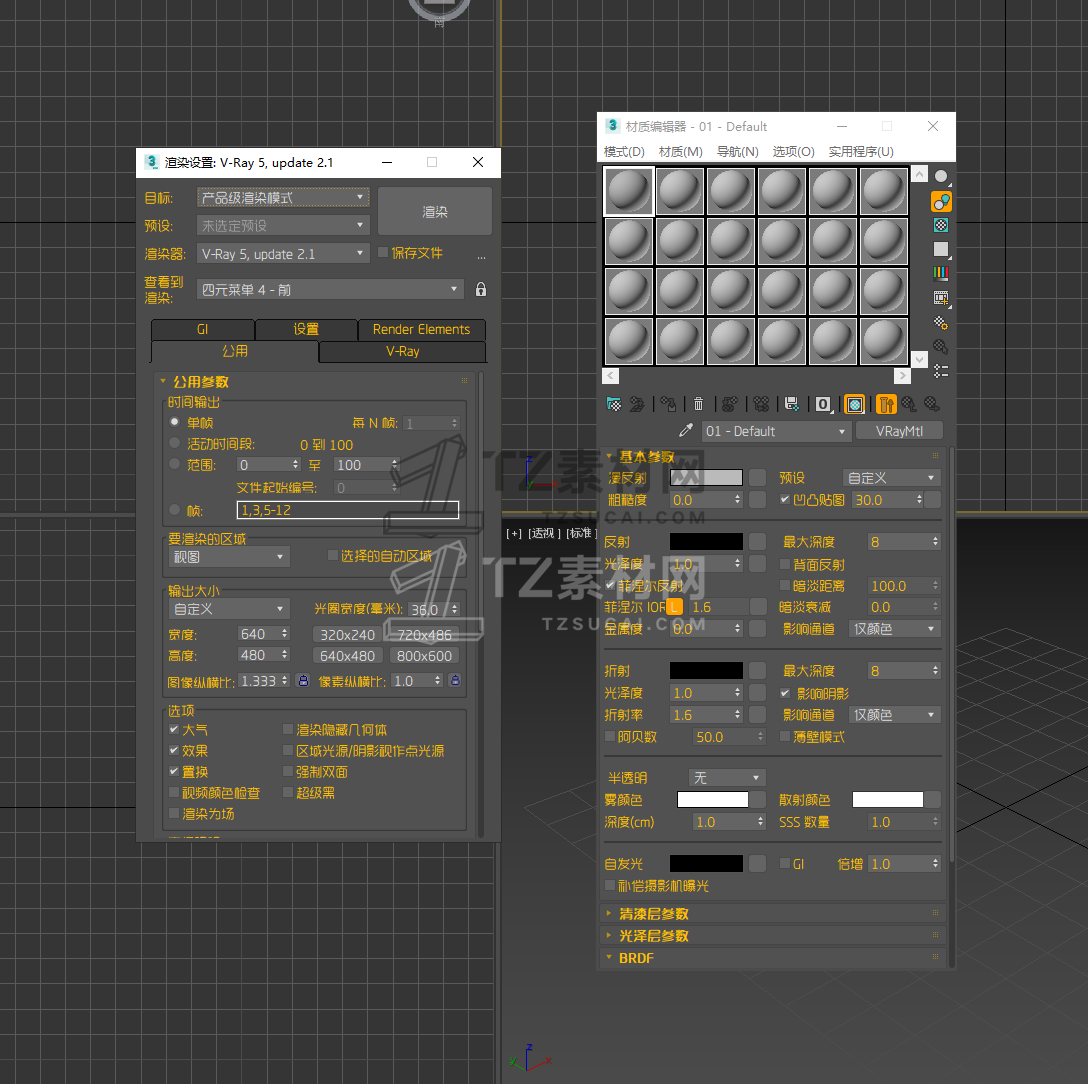The image size is (1088, 1084).
Task: Enable the 强制双面 checkbox
Action: coord(288,771)
